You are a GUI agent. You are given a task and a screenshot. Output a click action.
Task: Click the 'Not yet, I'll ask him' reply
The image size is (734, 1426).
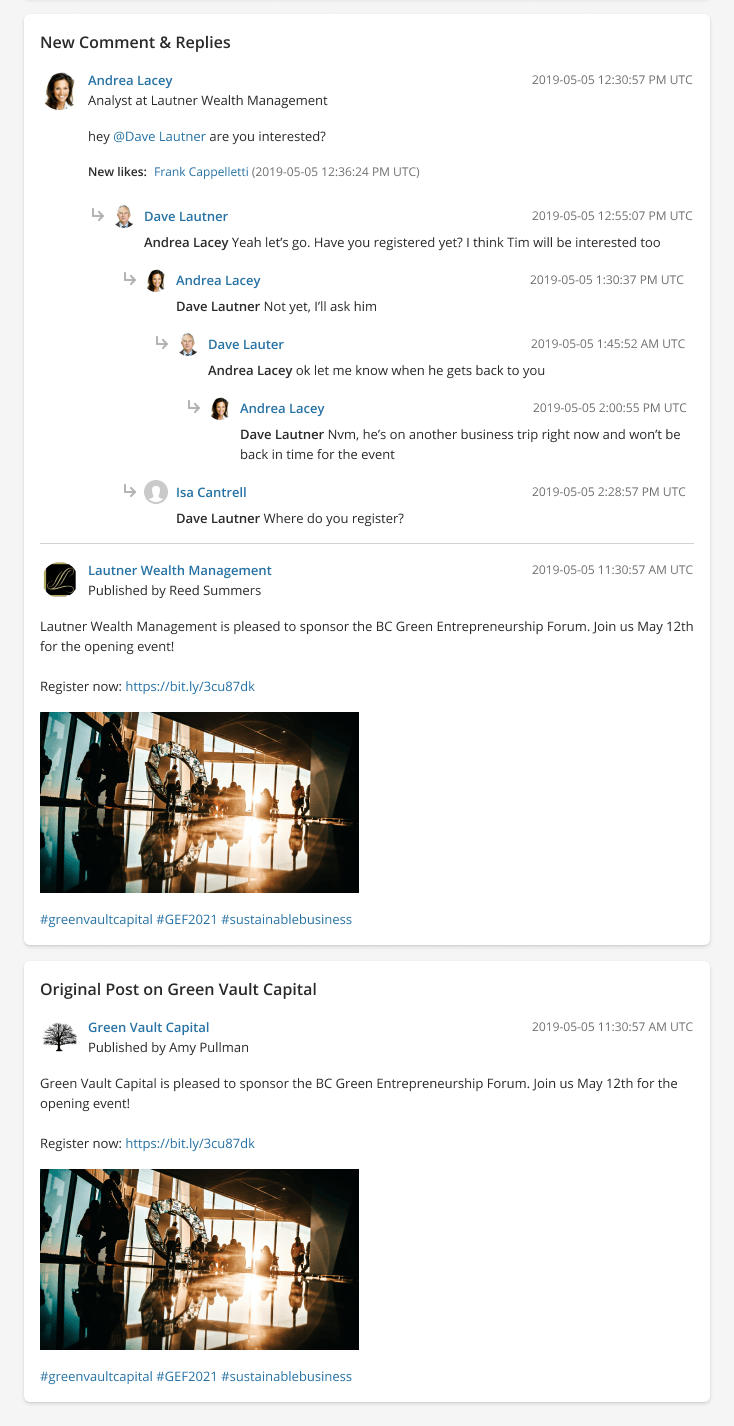(x=276, y=306)
